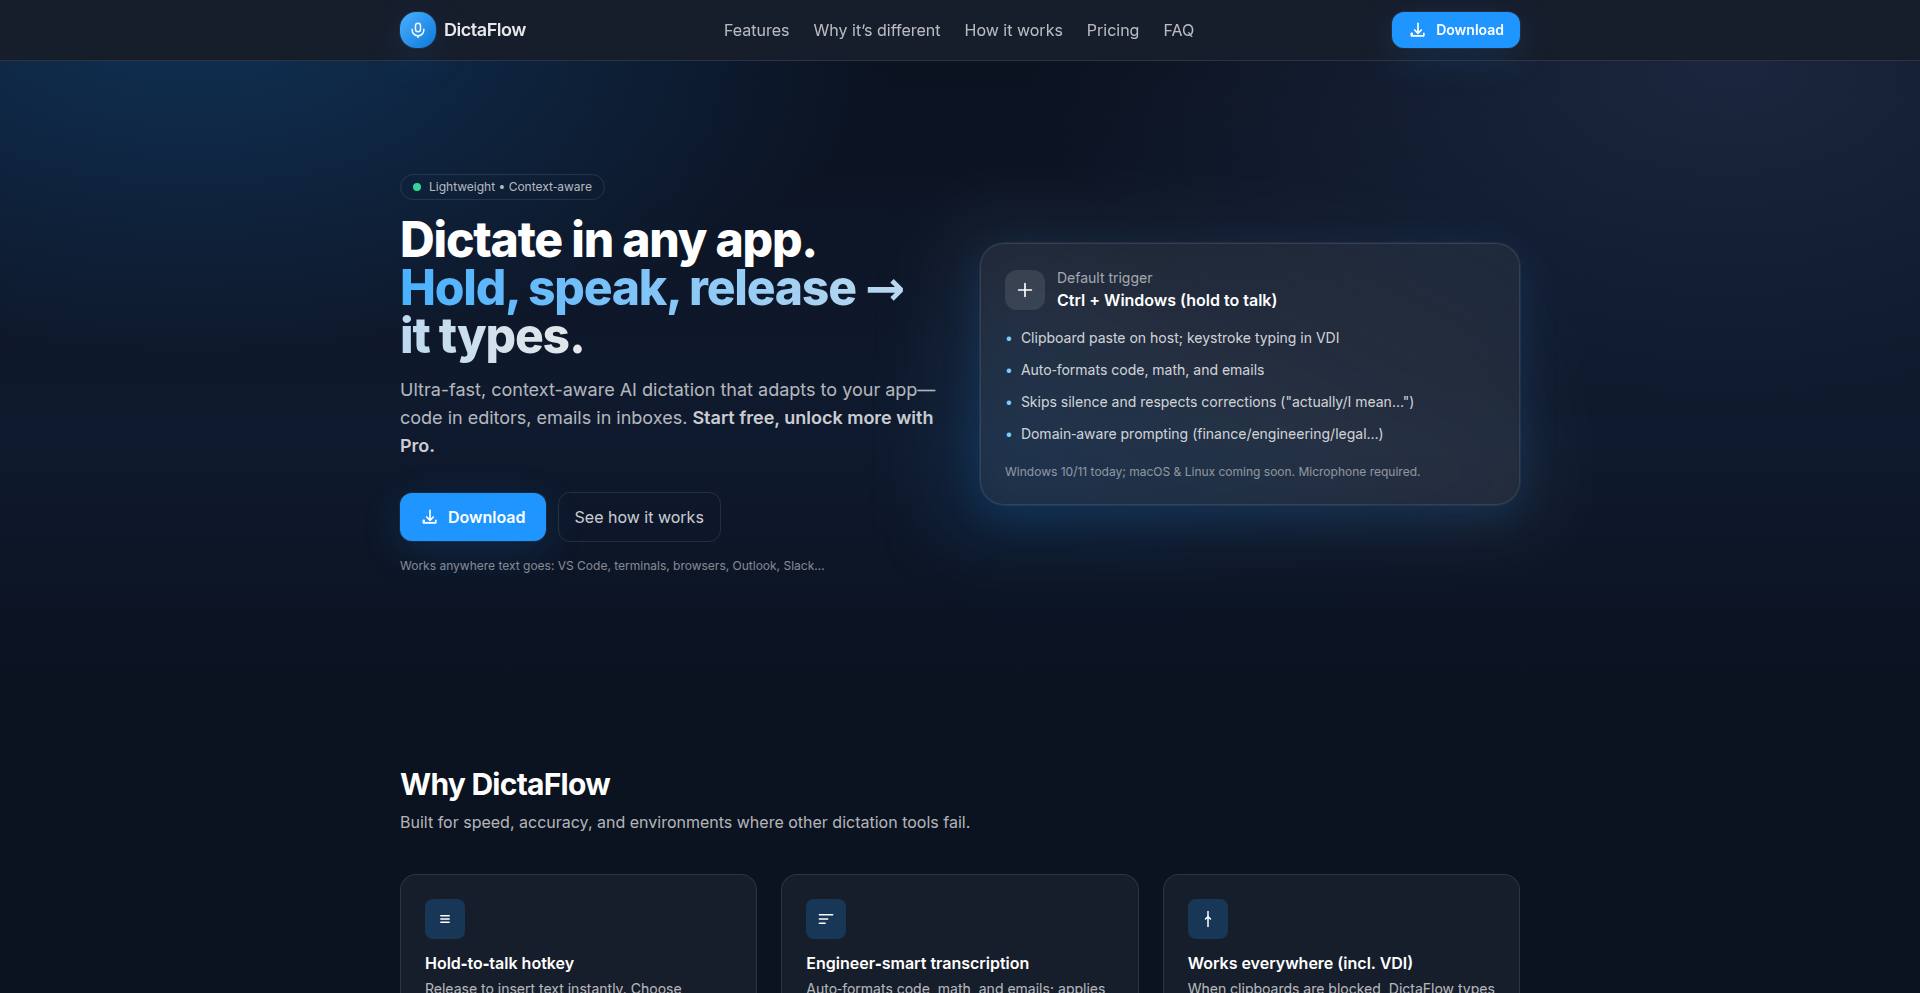Click the Engineer-smart transcription card icon
1920x993 pixels.
pos(826,919)
